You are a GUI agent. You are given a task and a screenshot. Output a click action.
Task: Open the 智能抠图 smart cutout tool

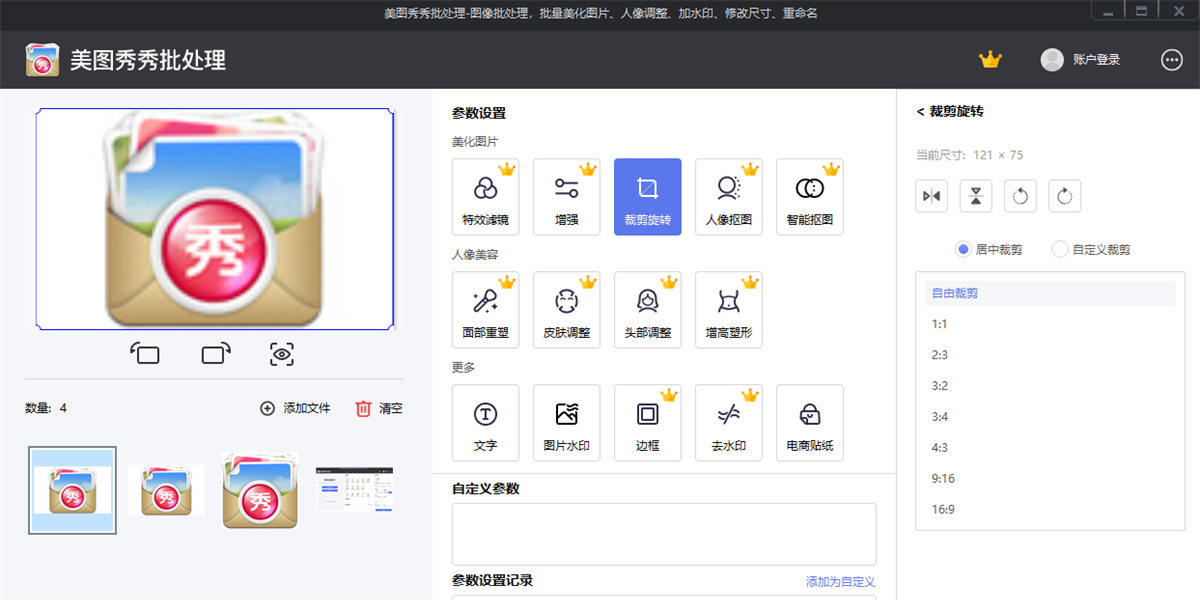(x=809, y=197)
